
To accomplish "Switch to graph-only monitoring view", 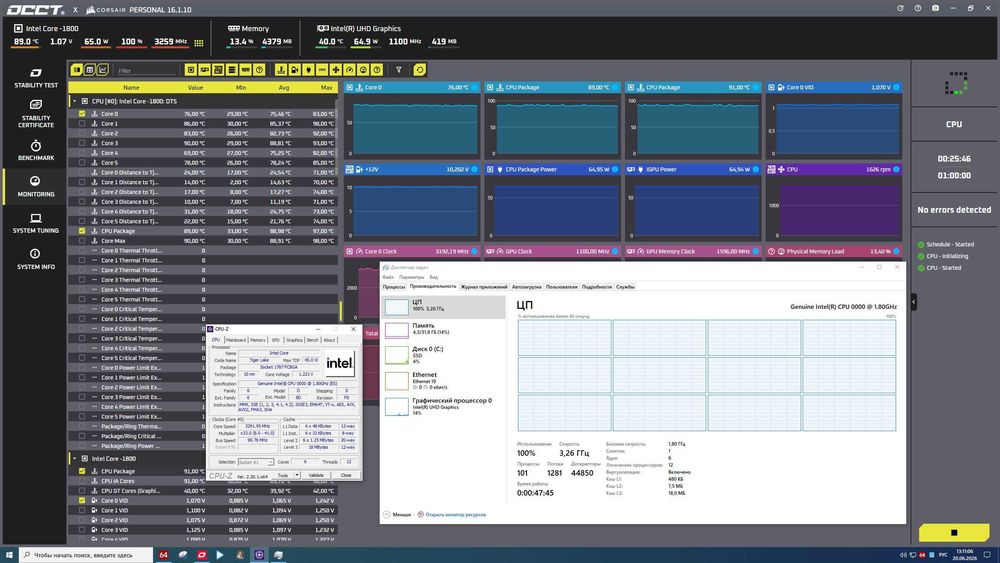I will (x=103, y=69).
